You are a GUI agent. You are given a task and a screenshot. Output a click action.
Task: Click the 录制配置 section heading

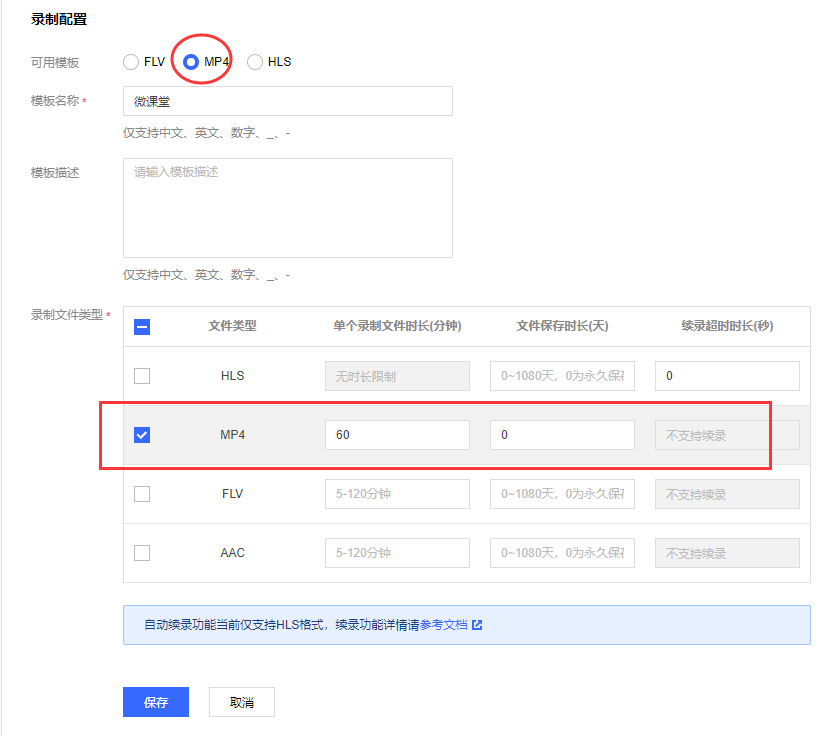pos(59,19)
